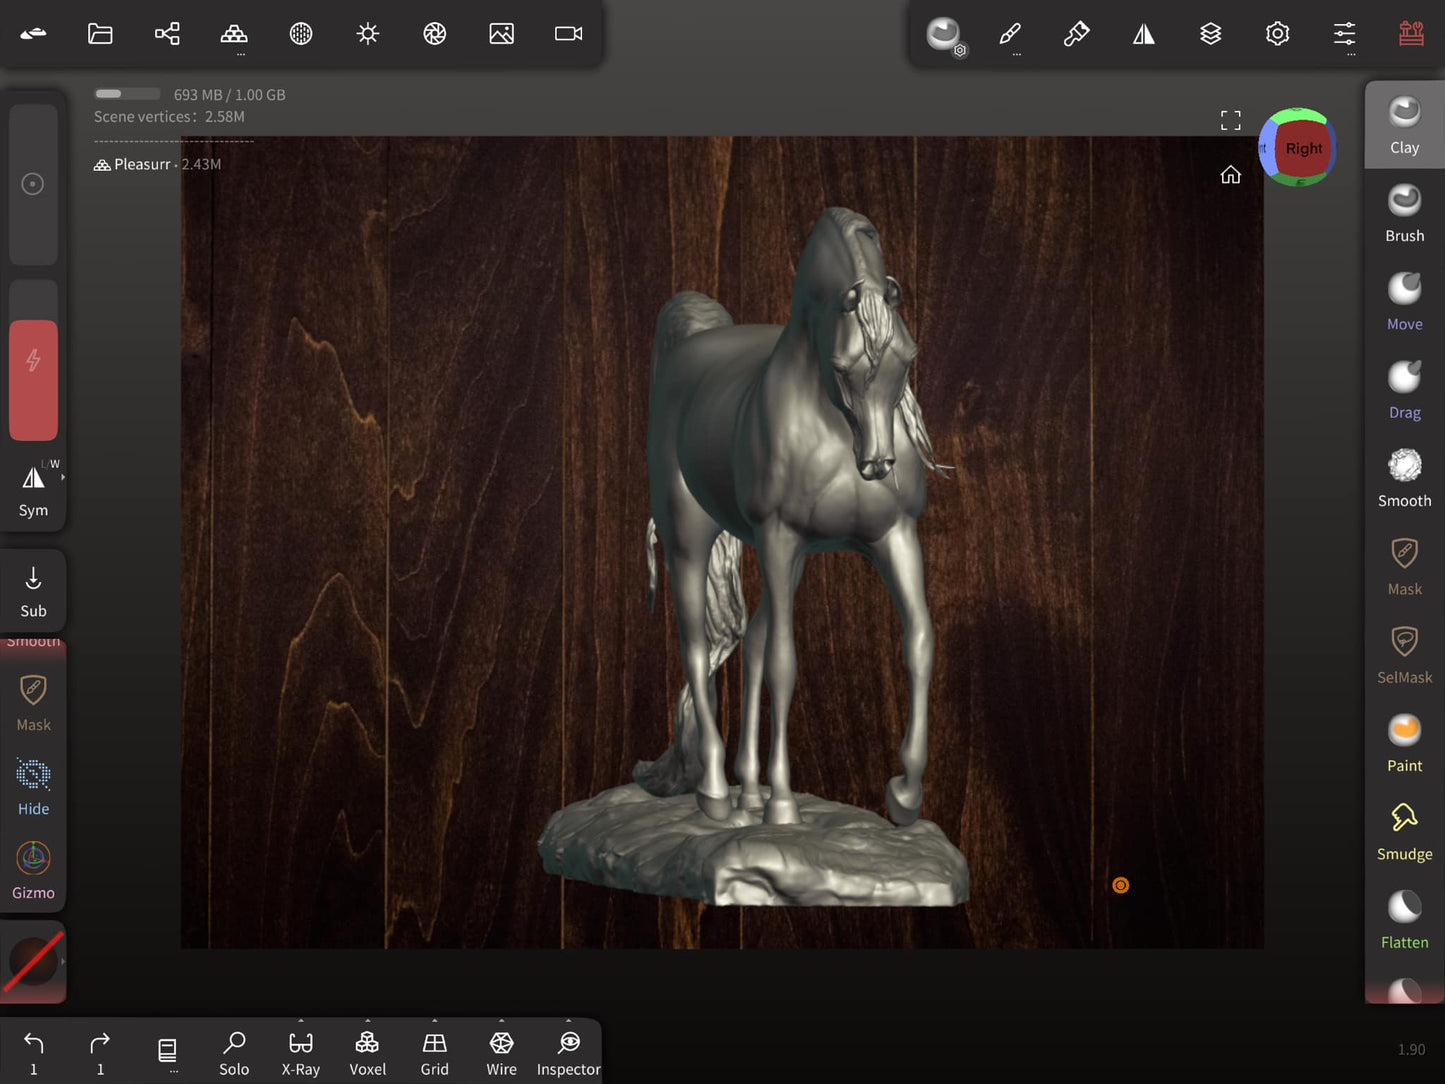Open the Background image menu
The image size is (1445, 1084).
pyautogui.click(x=501, y=34)
